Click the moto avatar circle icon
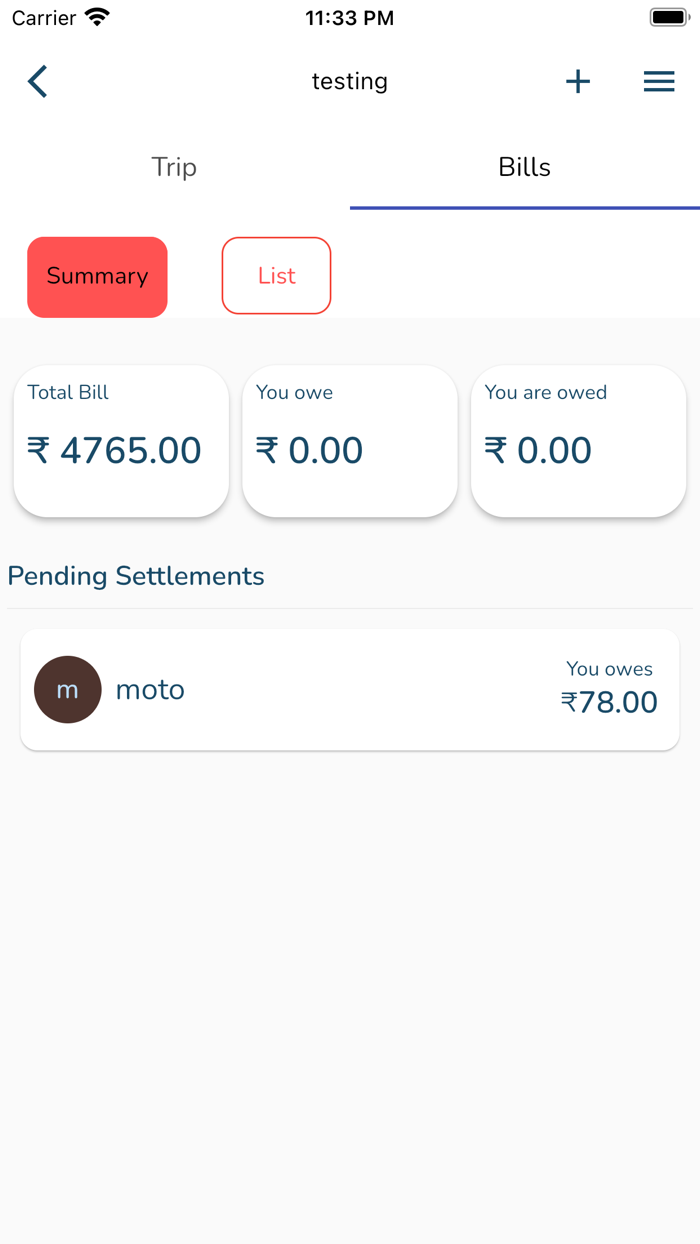 pos(67,689)
